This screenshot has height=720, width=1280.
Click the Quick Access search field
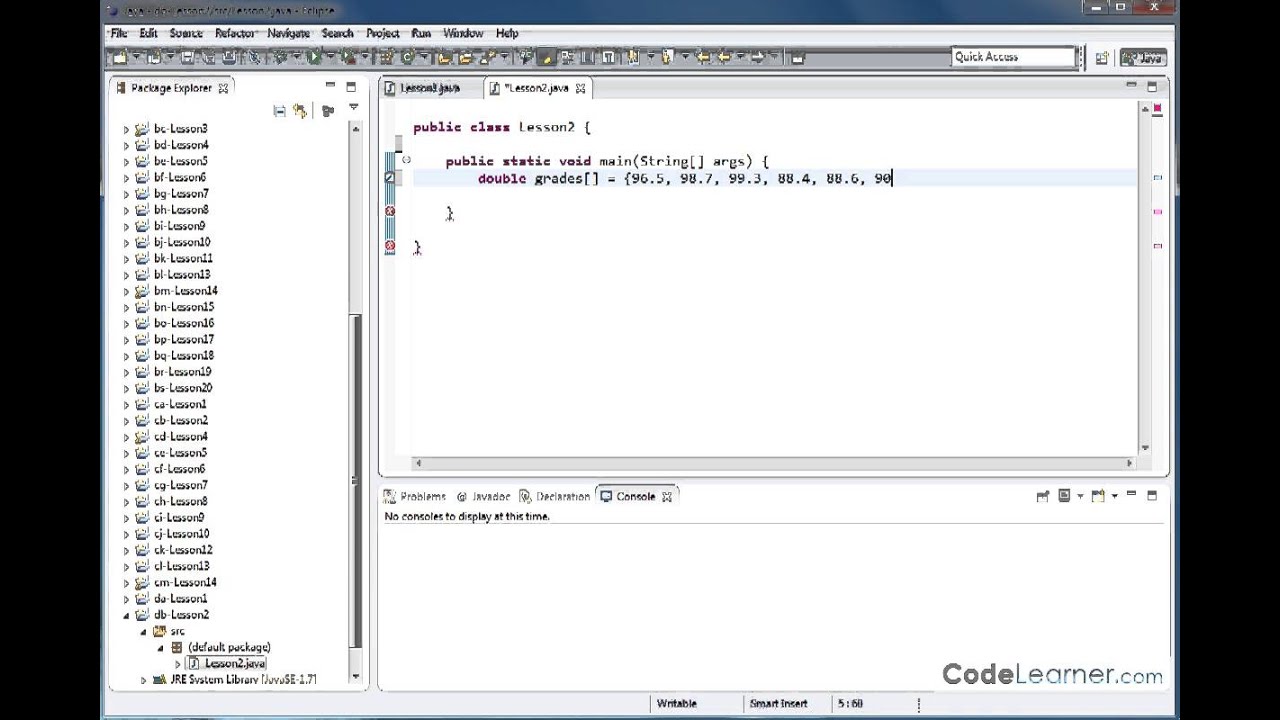1013,57
